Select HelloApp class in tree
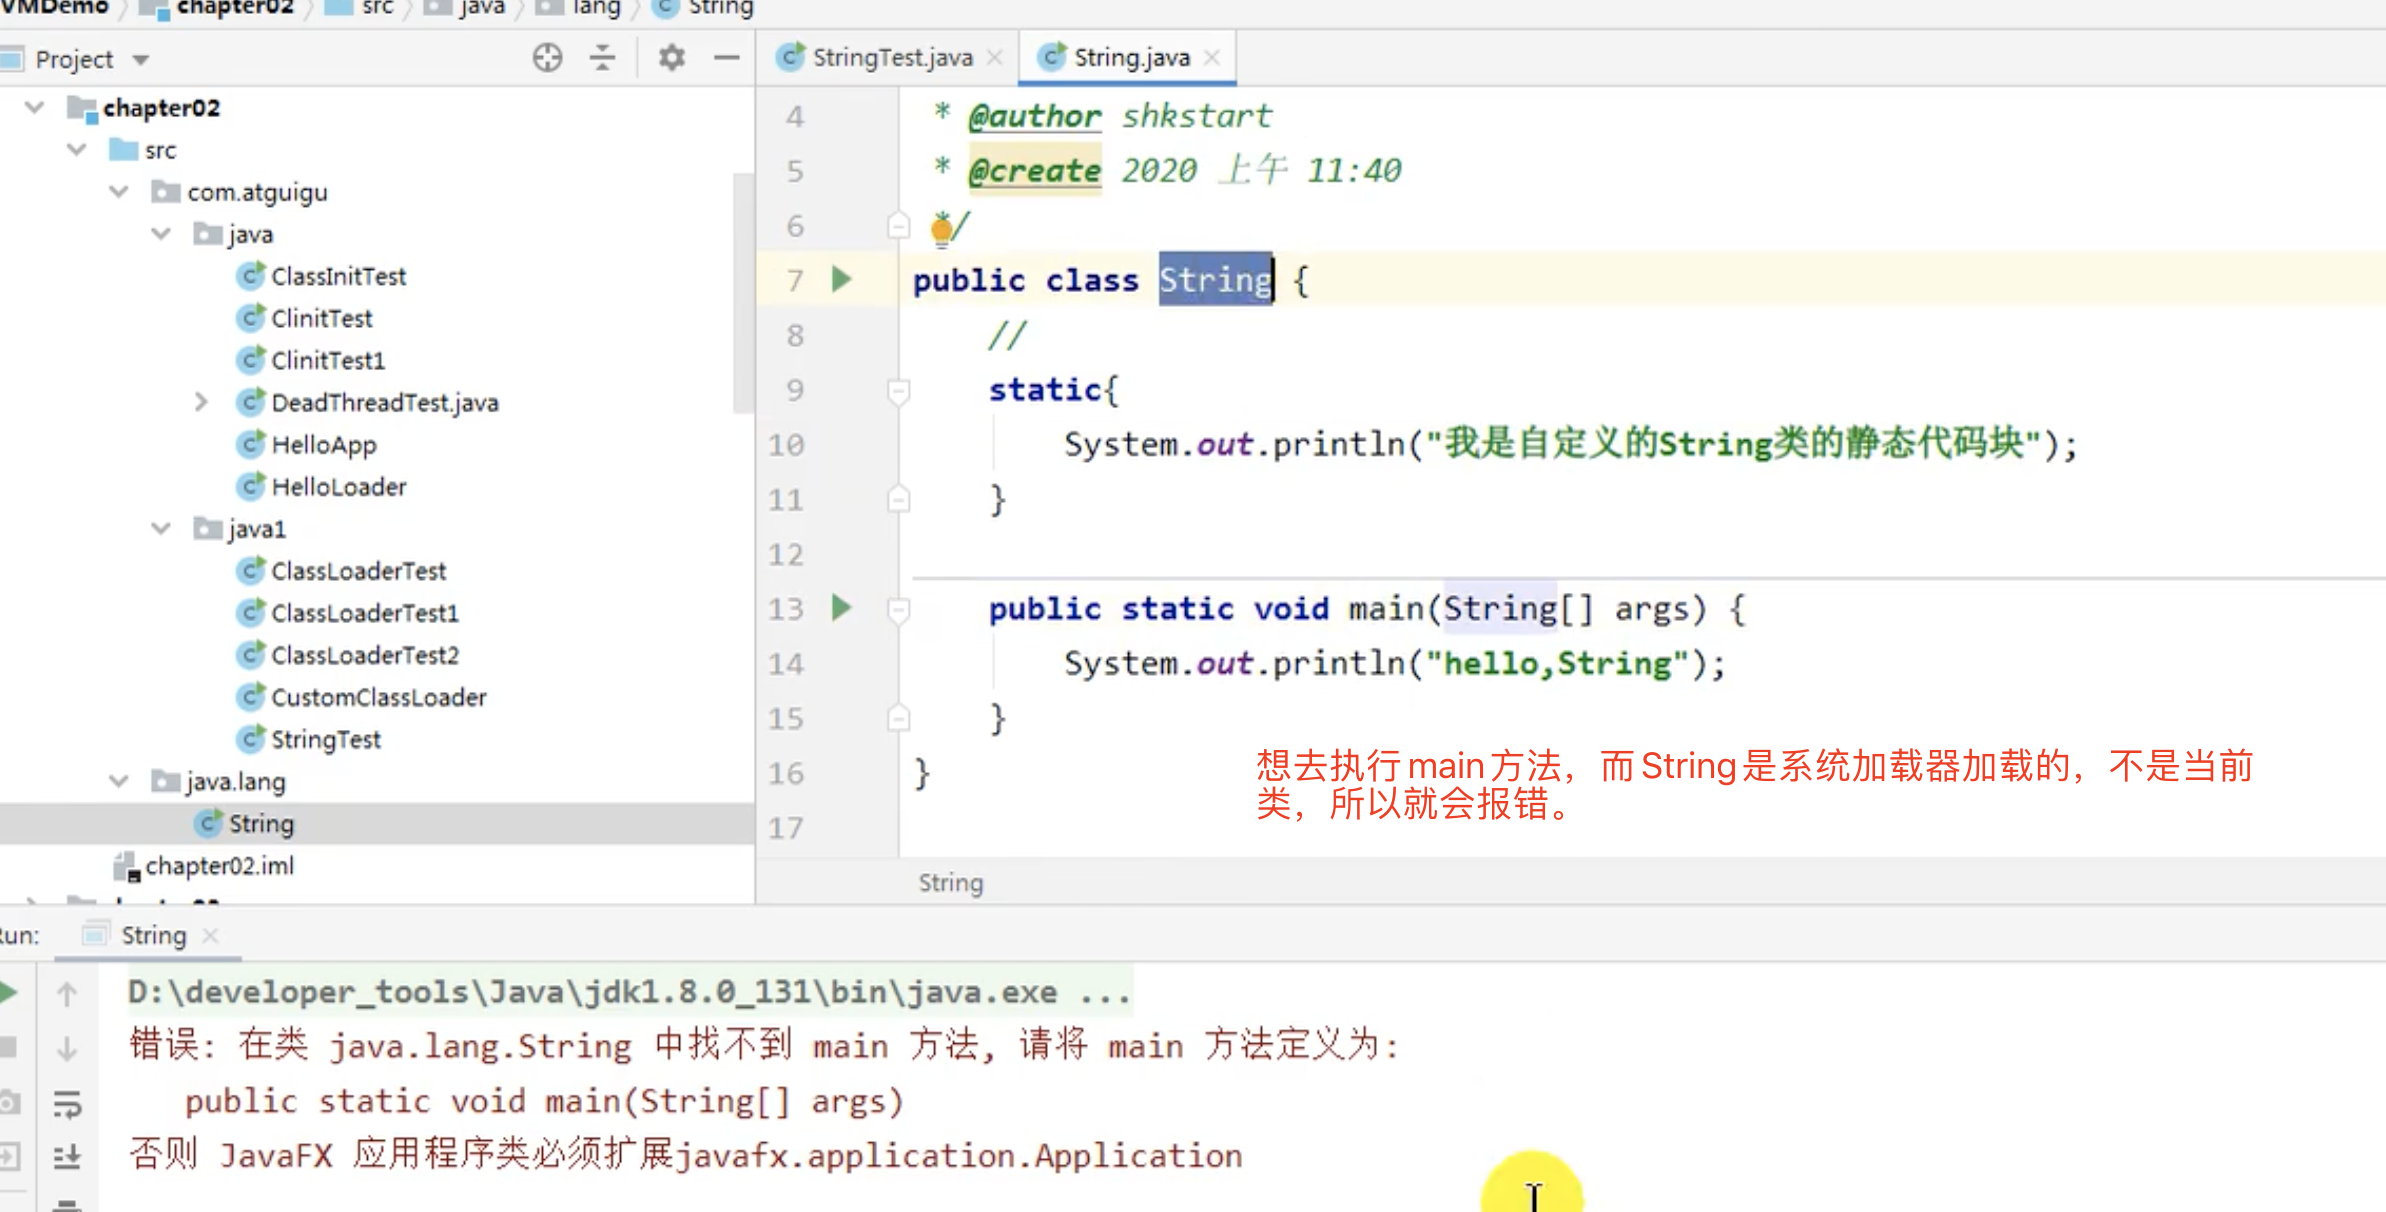 (324, 445)
